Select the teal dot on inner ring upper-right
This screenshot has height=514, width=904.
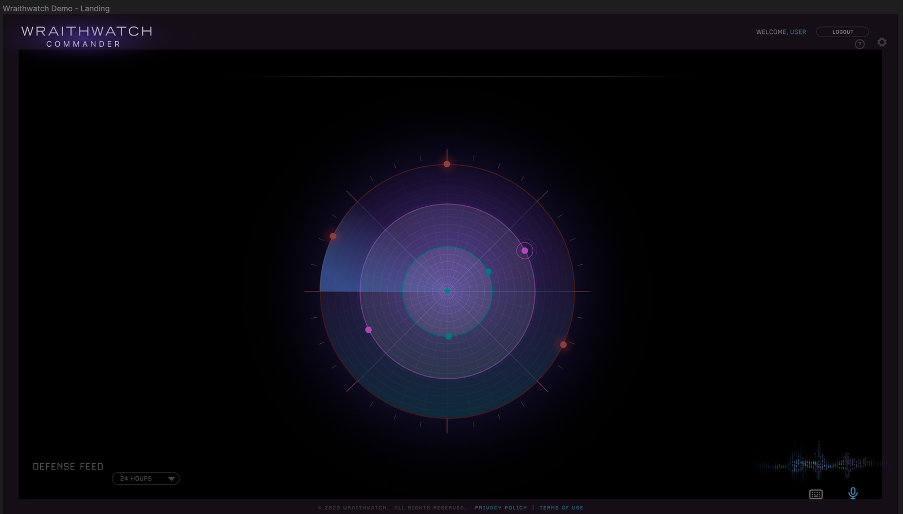tap(488, 272)
